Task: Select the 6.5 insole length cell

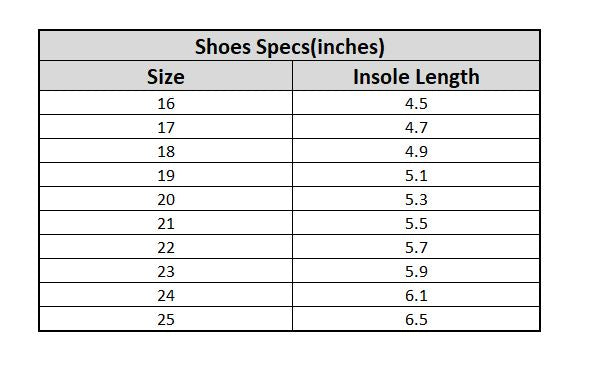Action: coord(416,319)
